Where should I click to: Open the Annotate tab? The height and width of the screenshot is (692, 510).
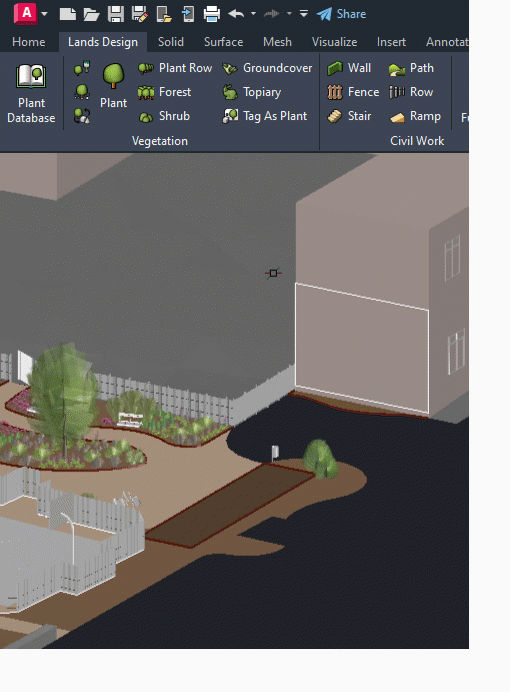click(447, 42)
